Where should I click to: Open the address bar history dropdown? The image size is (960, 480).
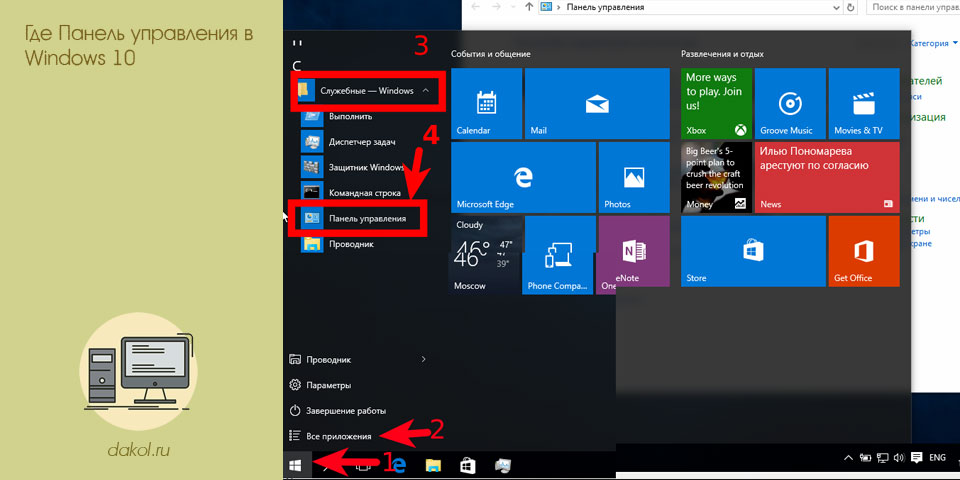(x=836, y=7)
